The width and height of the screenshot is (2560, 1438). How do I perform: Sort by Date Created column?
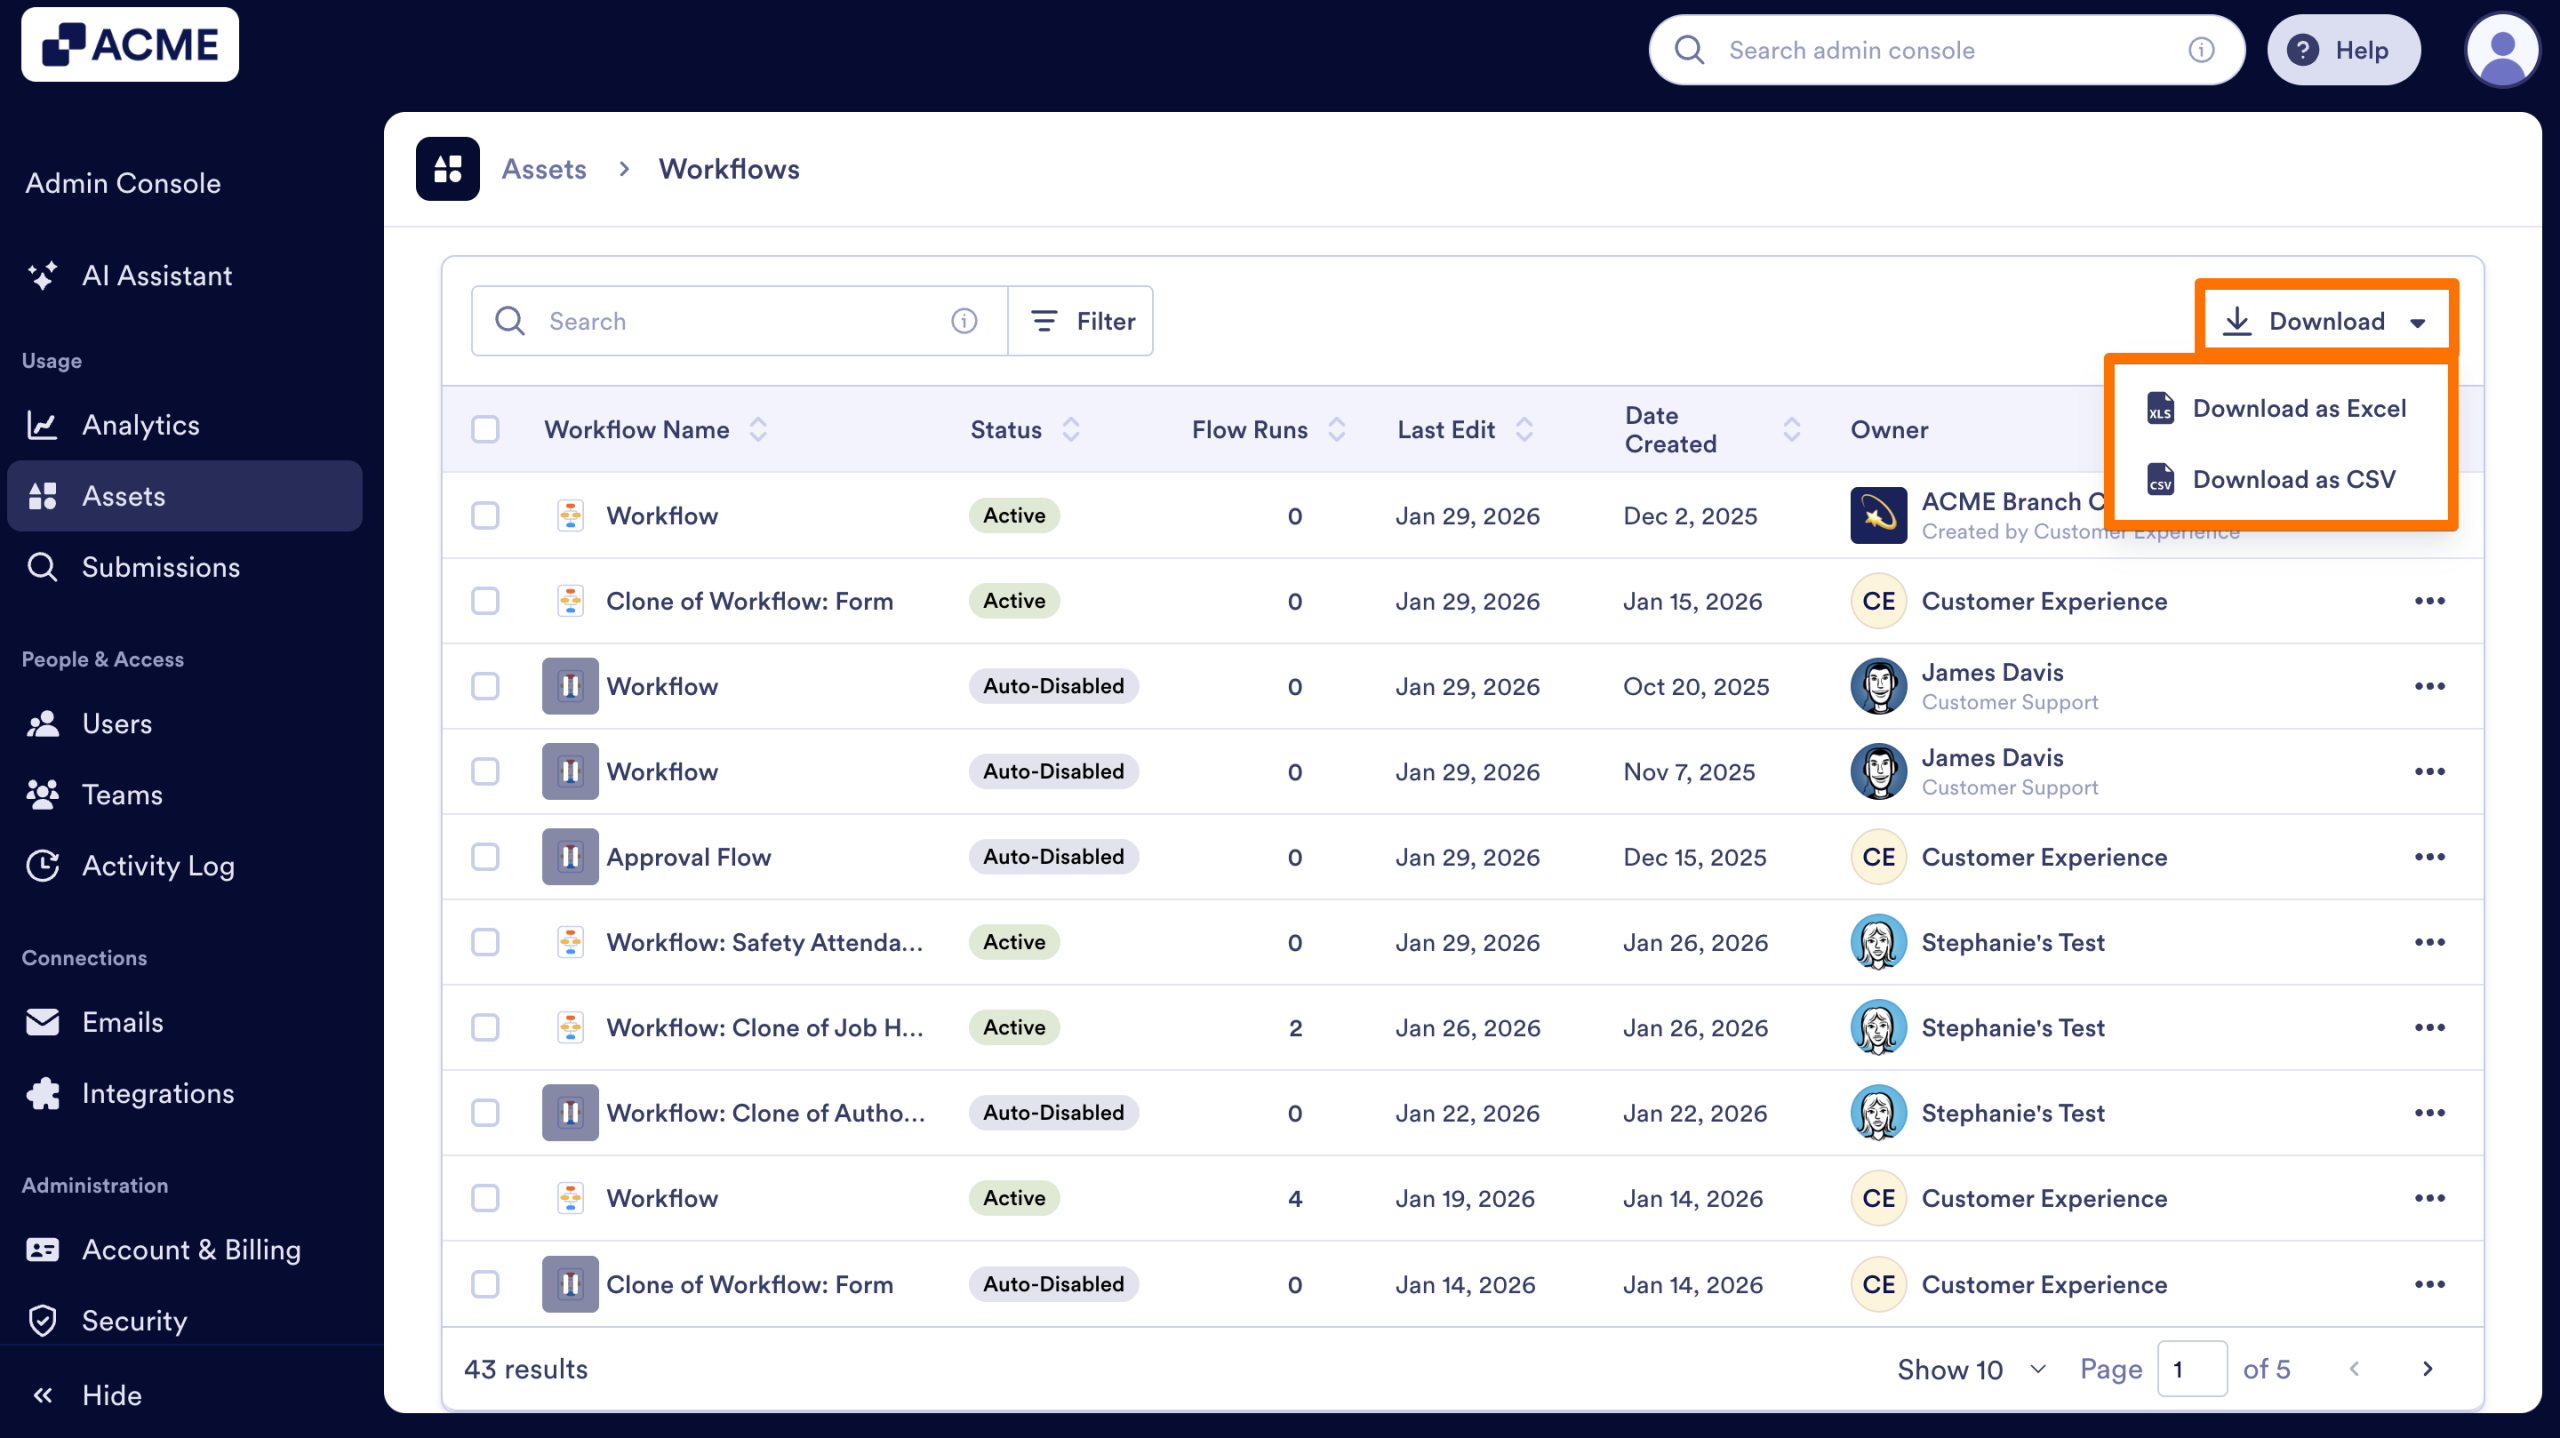(x=1791, y=429)
